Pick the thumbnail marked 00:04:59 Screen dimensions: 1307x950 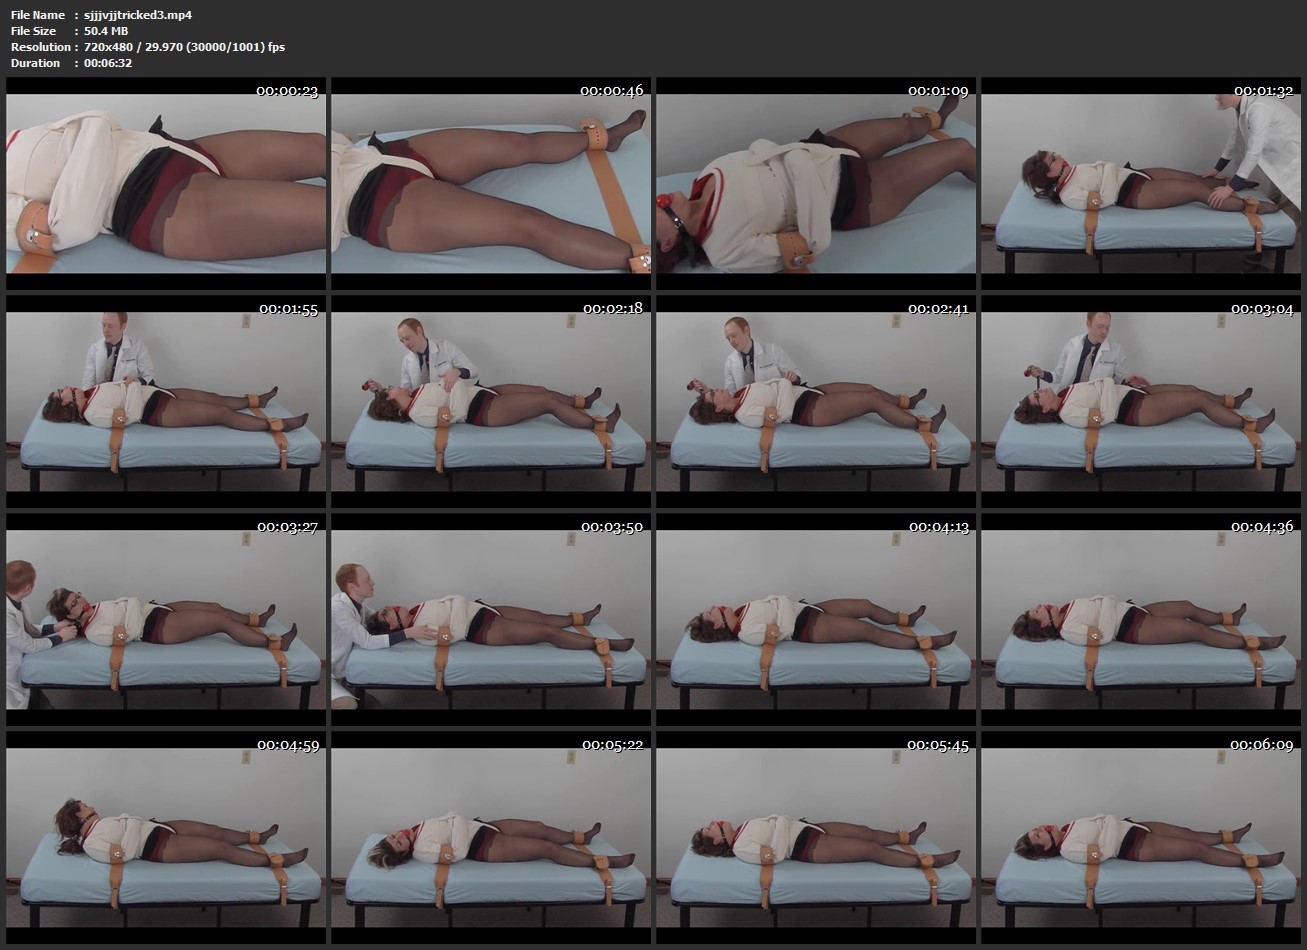point(166,838)
